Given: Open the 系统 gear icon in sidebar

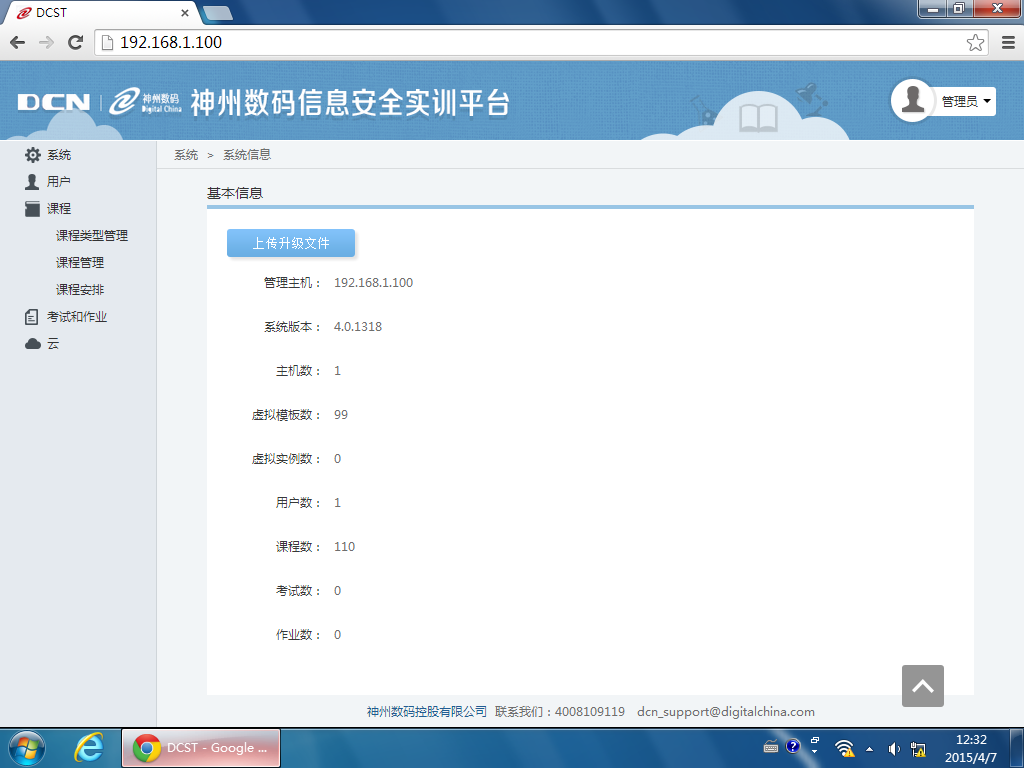Looking at the screenshot, I should pyautogui.click(x=33, y=155).
